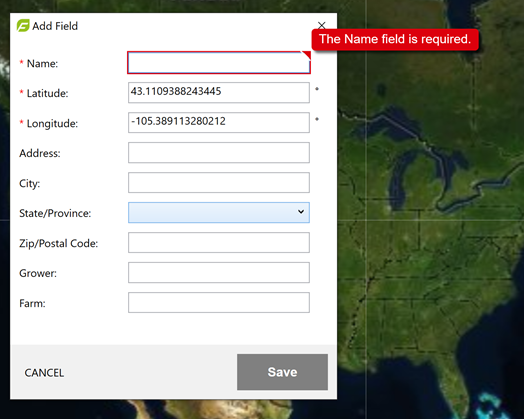Click the red Name required tooltip
This screenshot has height=419, width=524.
pyautogui.click(x=395, y=39)
